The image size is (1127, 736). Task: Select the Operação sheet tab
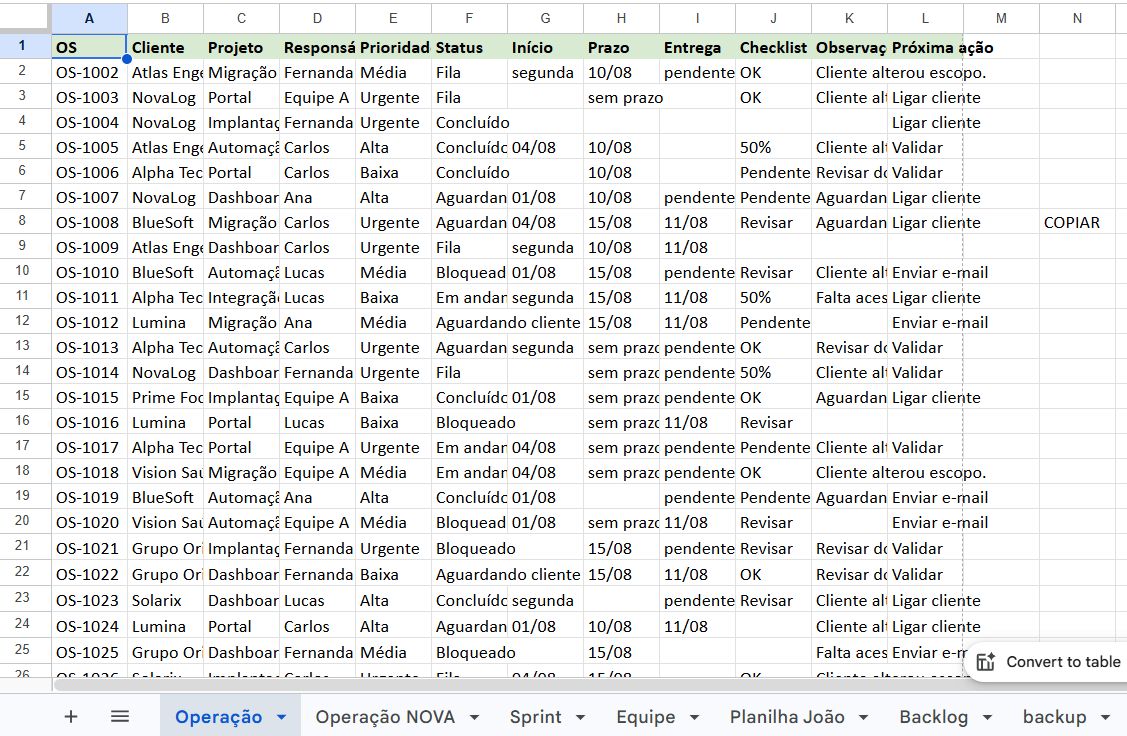point(218,717)
